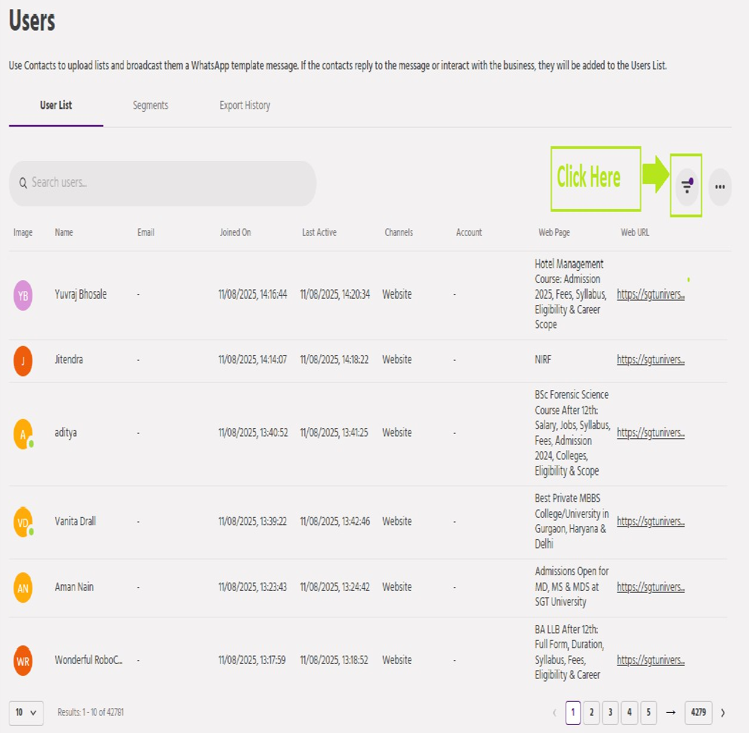Click Yuvraj Bhosale's YB avatar
The width and height of the screenshot is (749, 733).
click(23, 295)
